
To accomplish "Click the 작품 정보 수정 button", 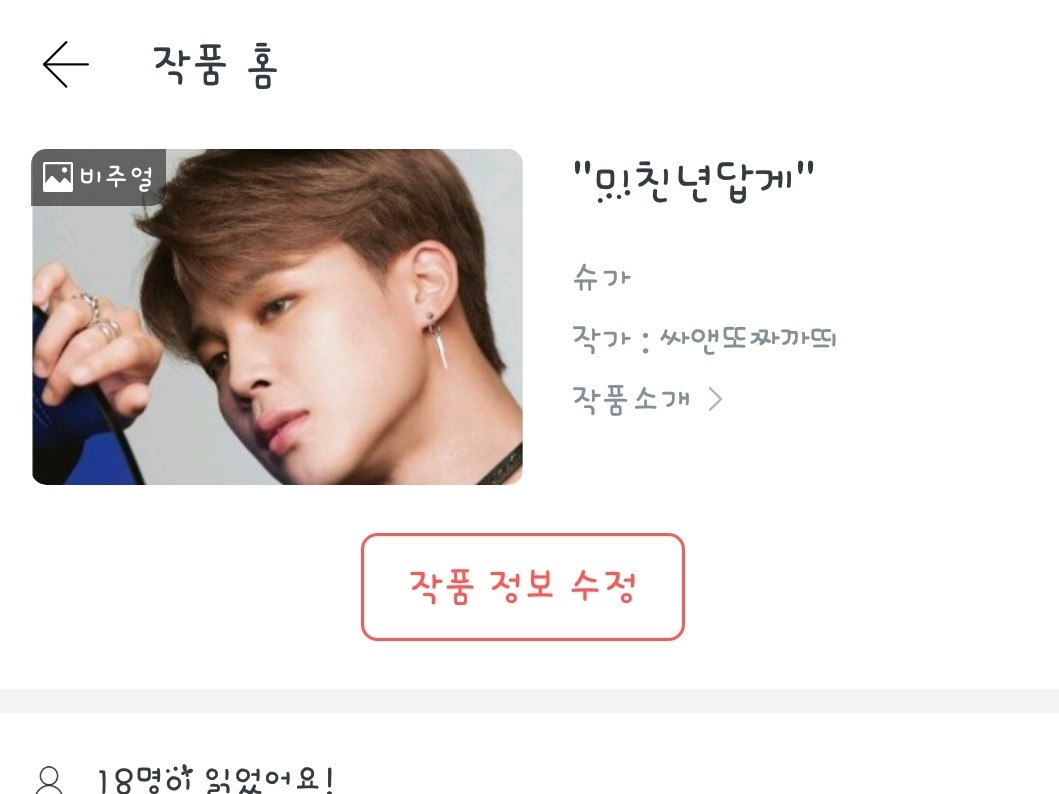I will (523, 587).
